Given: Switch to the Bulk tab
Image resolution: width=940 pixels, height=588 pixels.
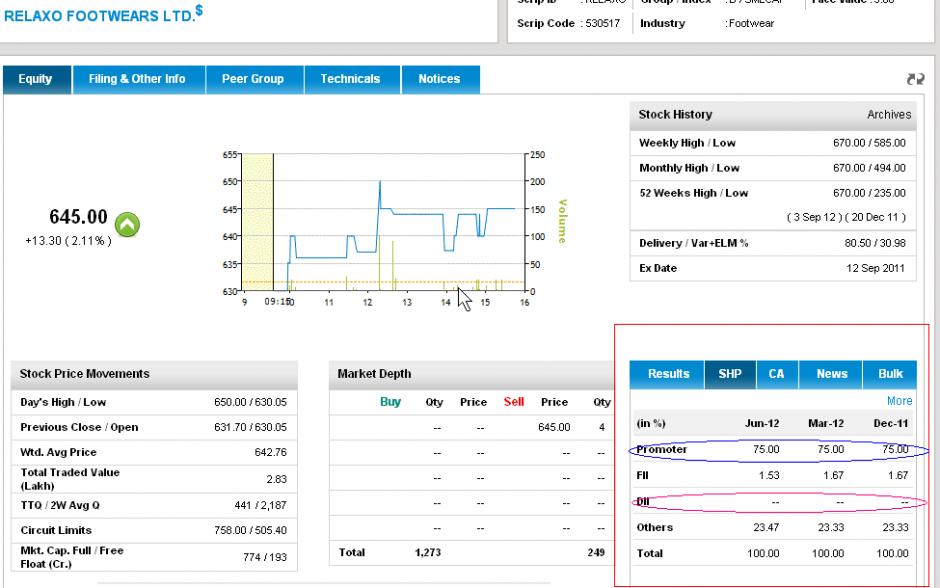Looking at the screenshot, I should (890, 374).
